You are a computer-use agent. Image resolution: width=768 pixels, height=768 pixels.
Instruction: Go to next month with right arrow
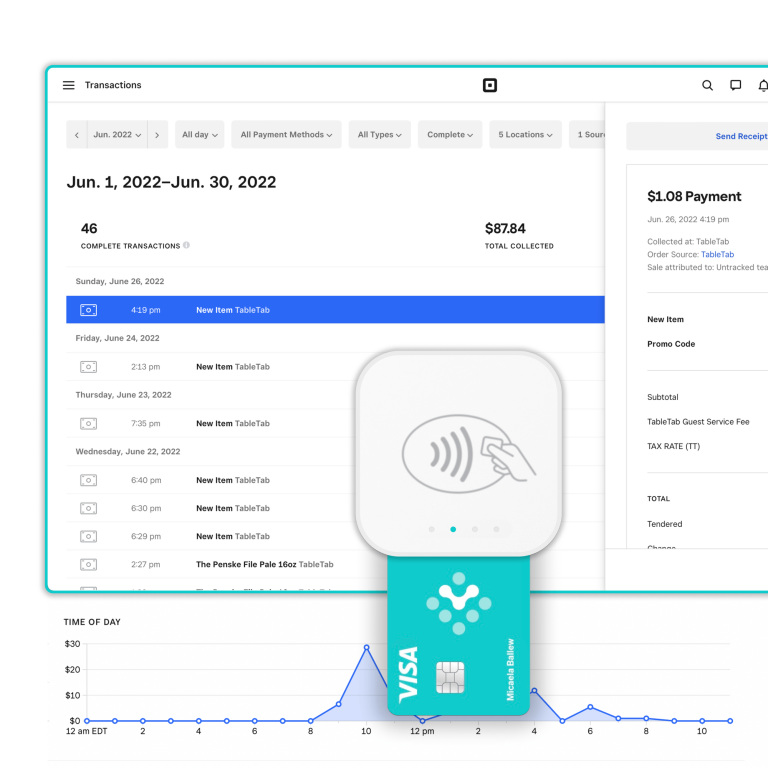coord(157,135)
